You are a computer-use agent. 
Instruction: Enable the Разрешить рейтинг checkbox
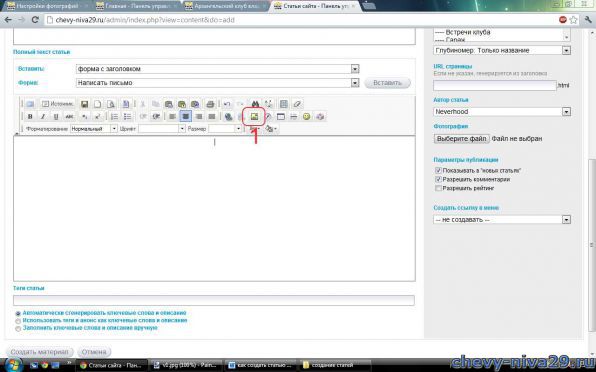[x=438, y=188]
